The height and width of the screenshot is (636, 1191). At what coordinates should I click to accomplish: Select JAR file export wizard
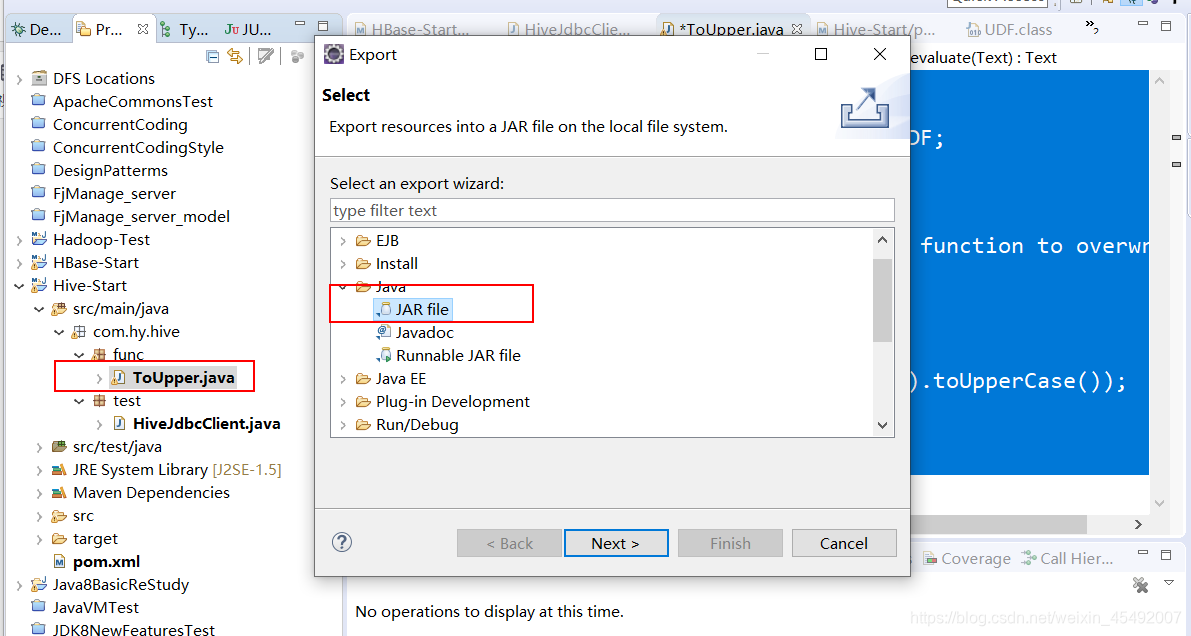coord(413,309)
